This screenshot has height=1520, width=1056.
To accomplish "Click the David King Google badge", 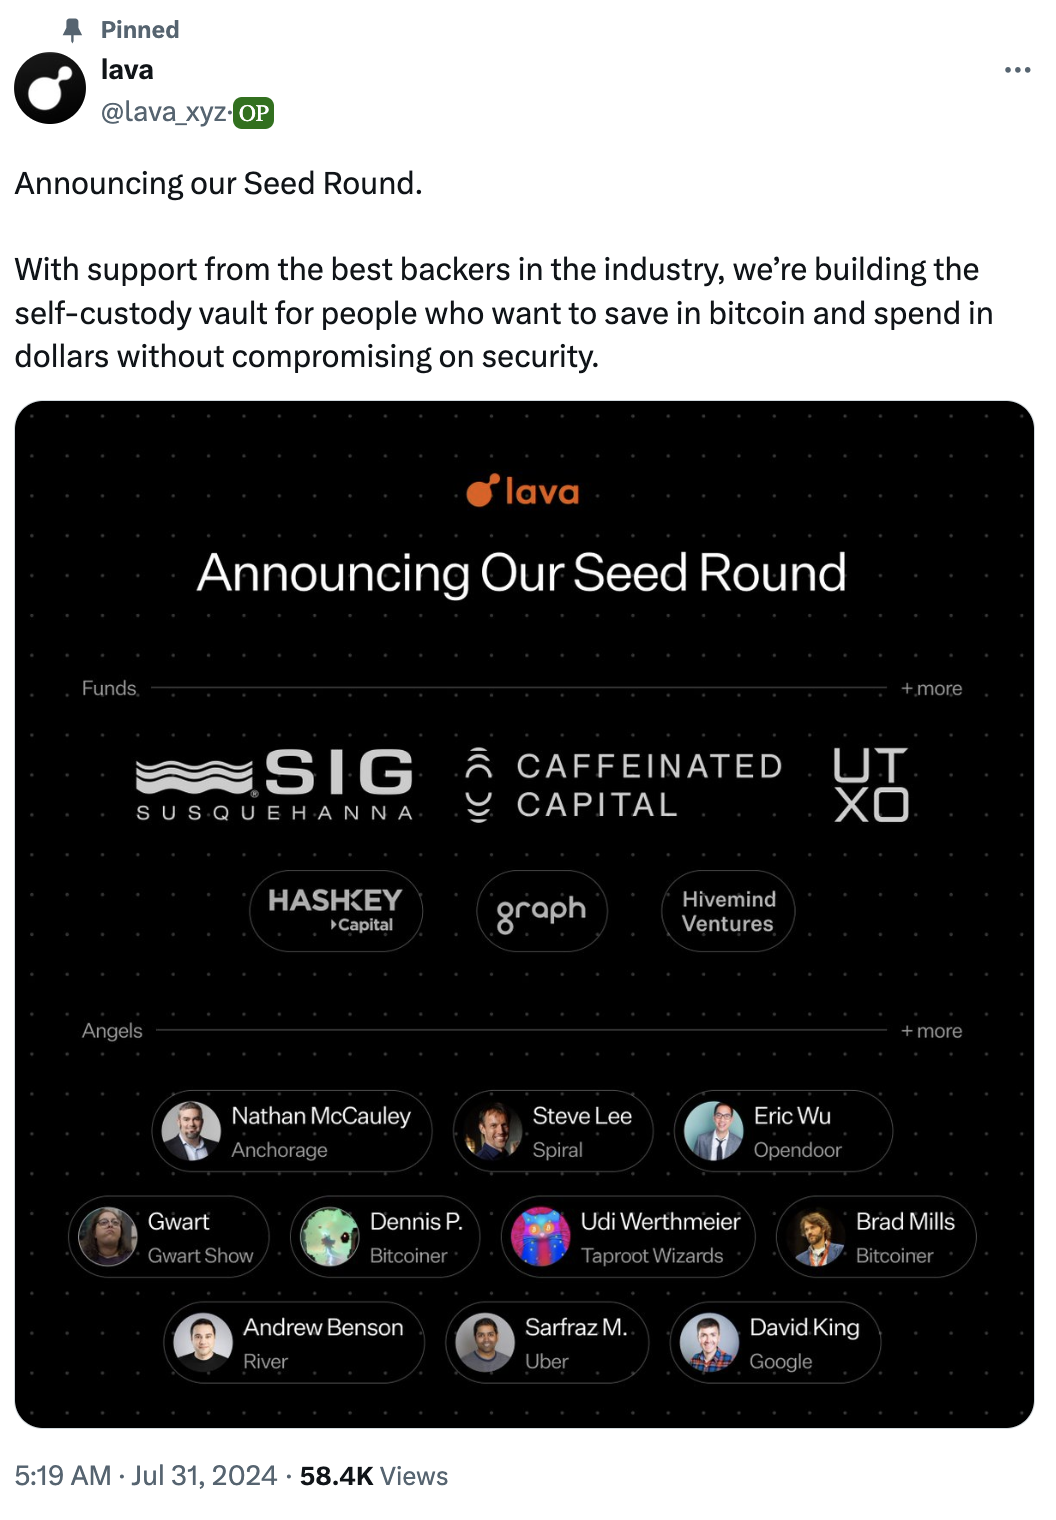I will click(x=775, y=1343).
